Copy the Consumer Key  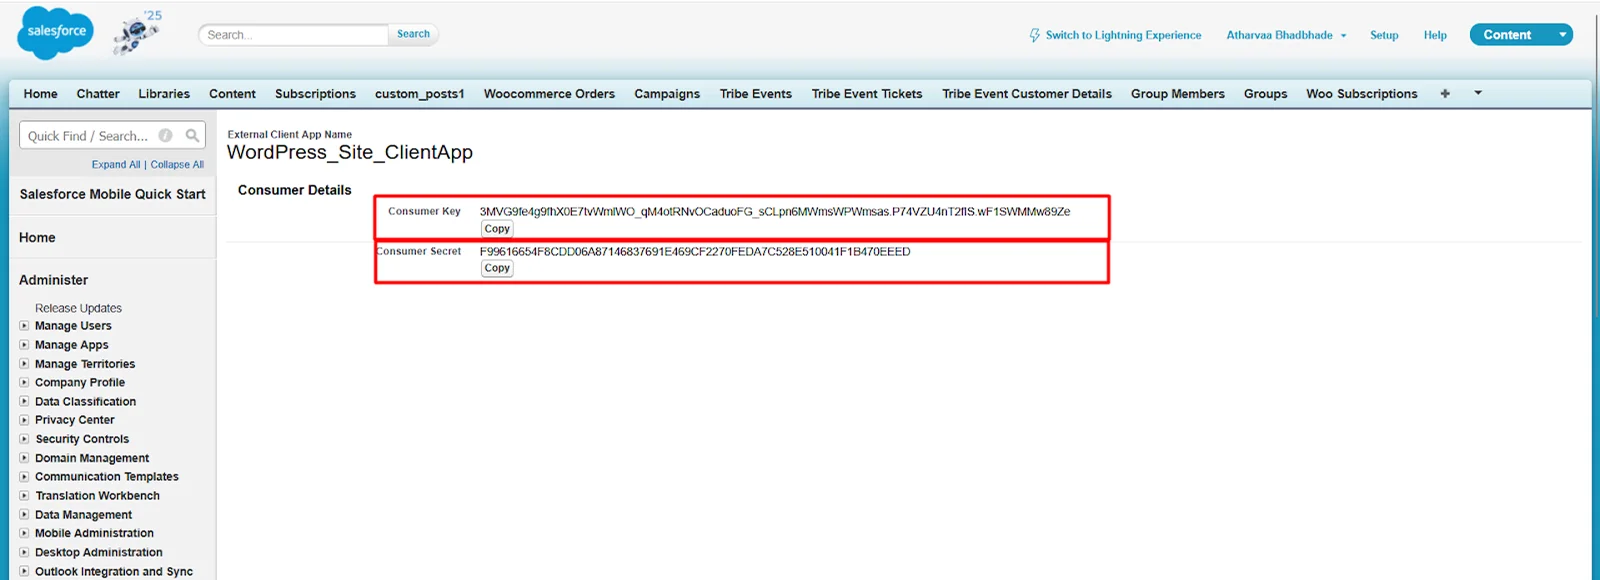pos(497,229)
